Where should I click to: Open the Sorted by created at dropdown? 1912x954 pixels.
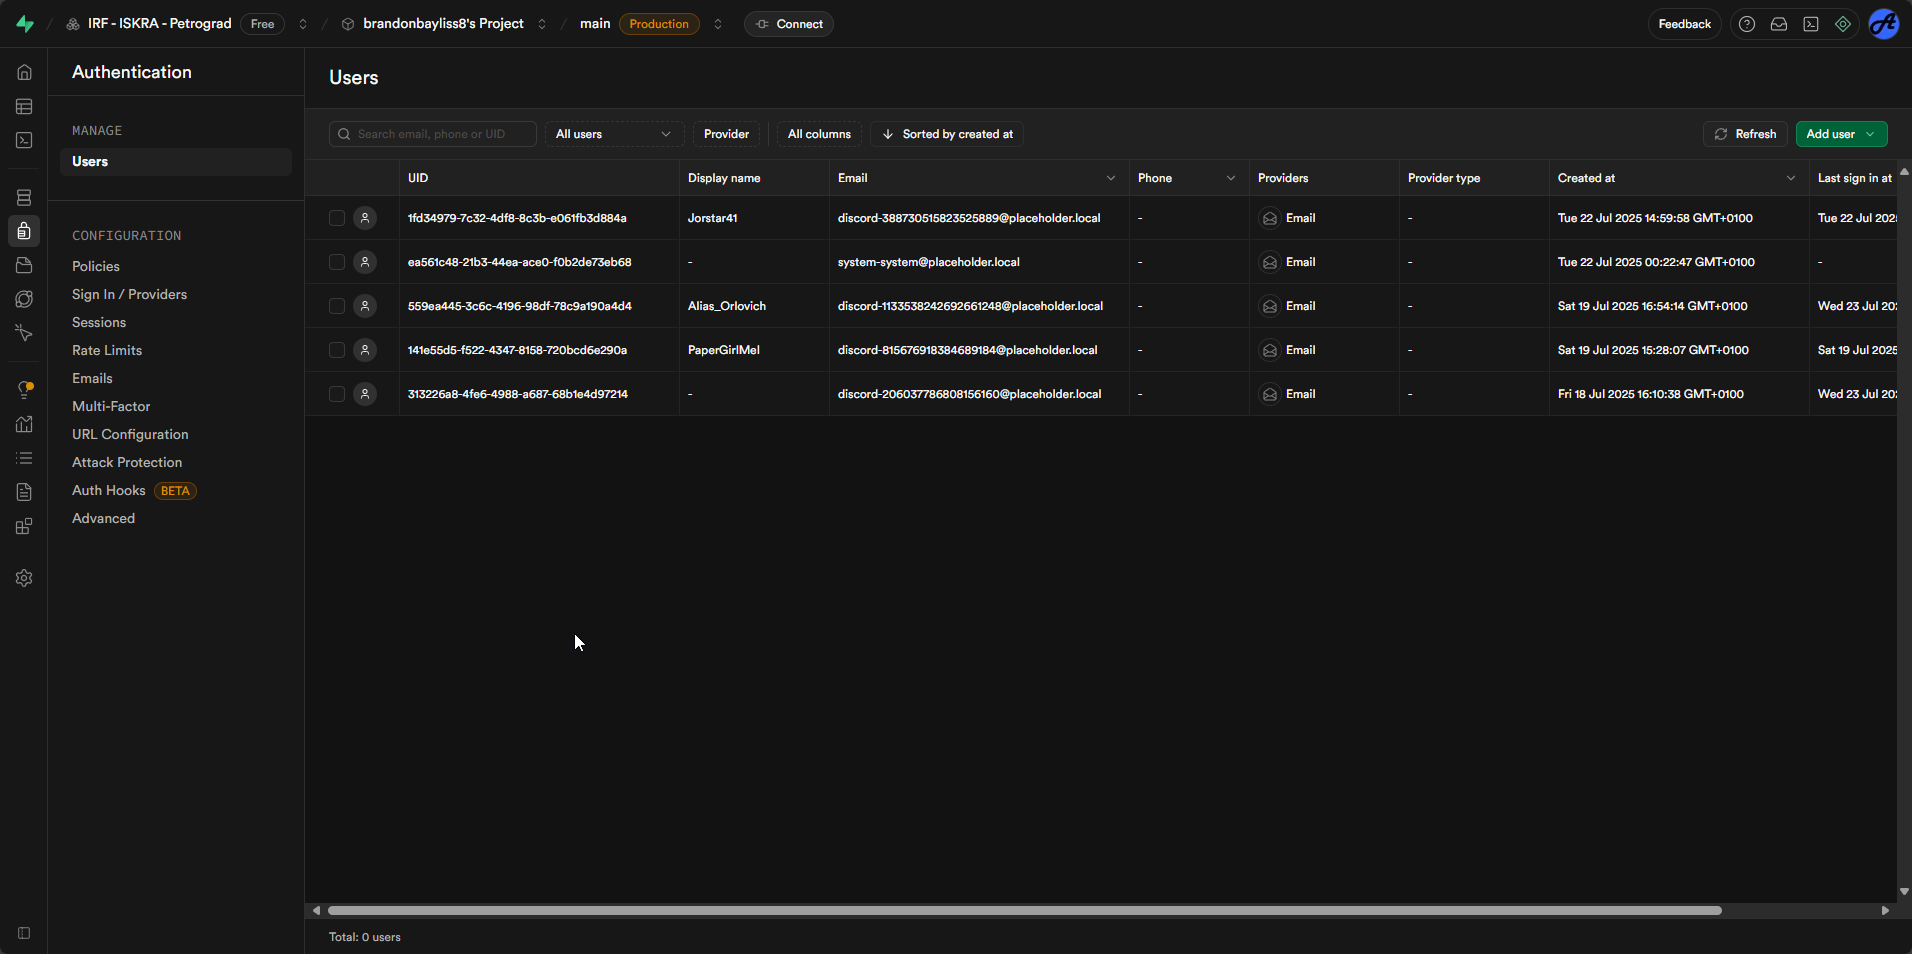tap(946, 134)
